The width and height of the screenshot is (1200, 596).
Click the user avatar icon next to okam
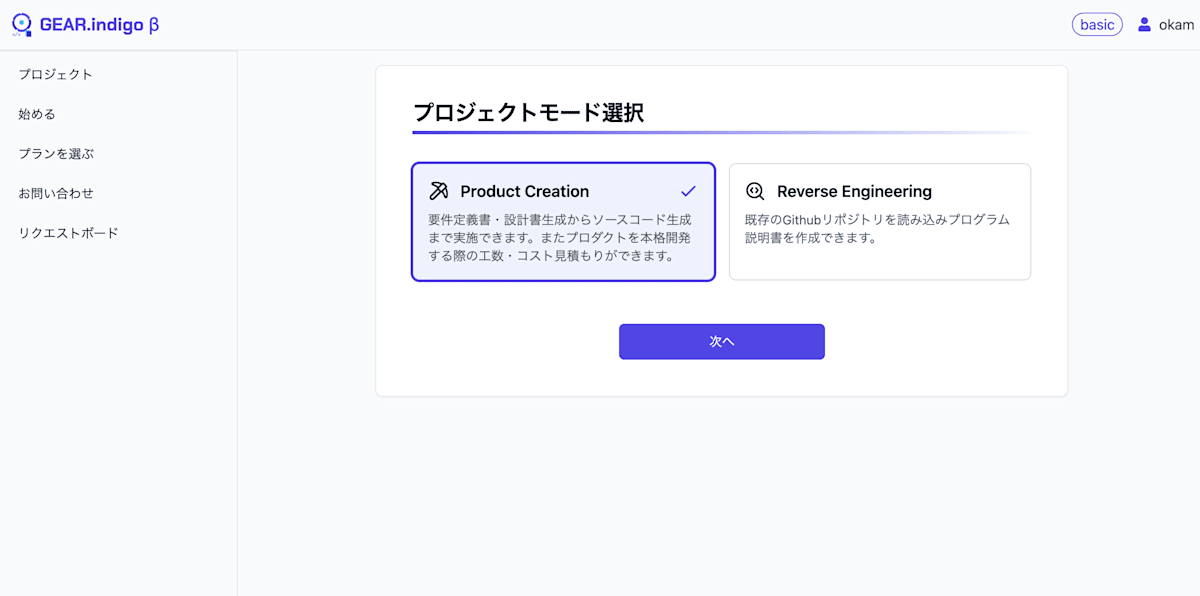(x=1143, y=23)
